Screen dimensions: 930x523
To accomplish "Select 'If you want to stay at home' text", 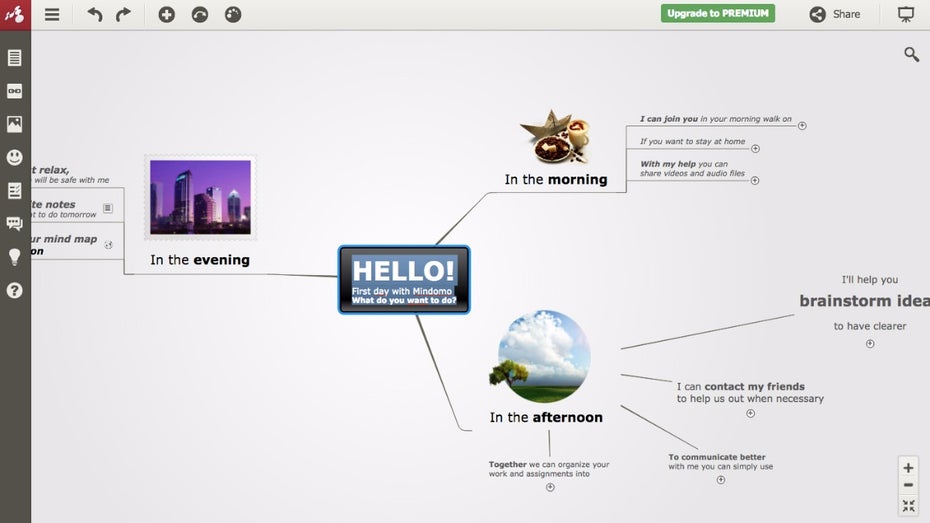I will point(692,141).
